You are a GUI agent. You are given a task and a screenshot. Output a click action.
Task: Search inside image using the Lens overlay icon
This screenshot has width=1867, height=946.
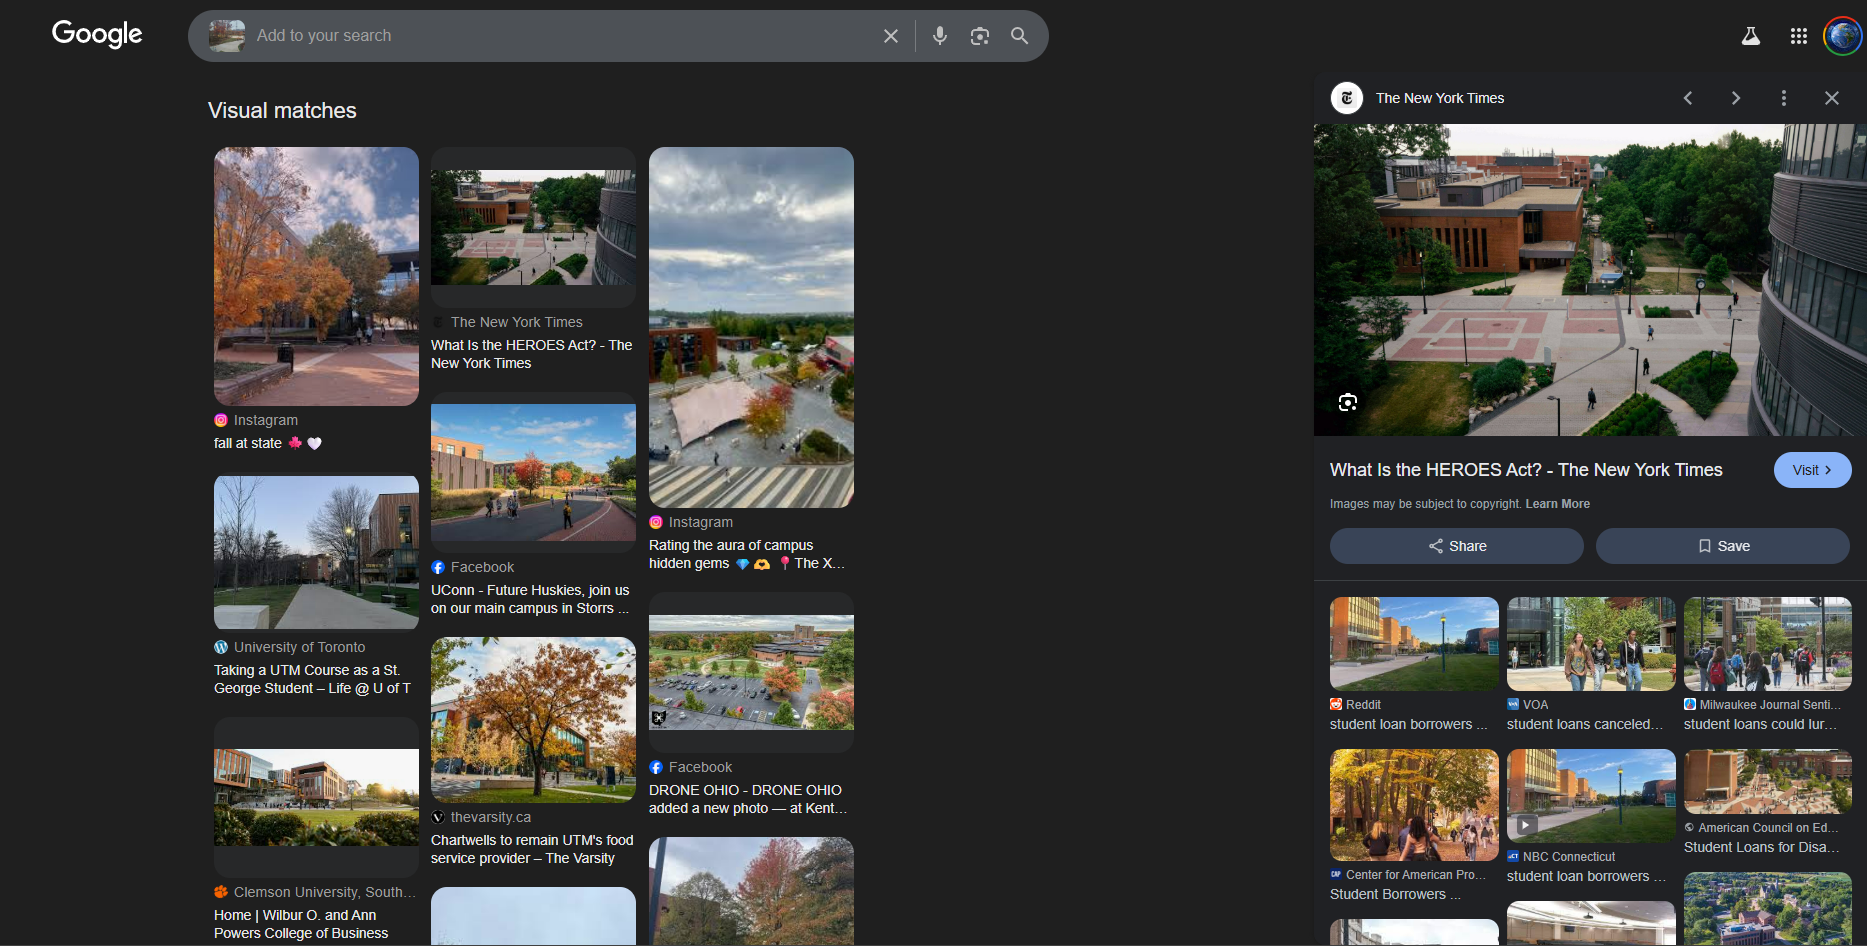(x=1348, y=402)
